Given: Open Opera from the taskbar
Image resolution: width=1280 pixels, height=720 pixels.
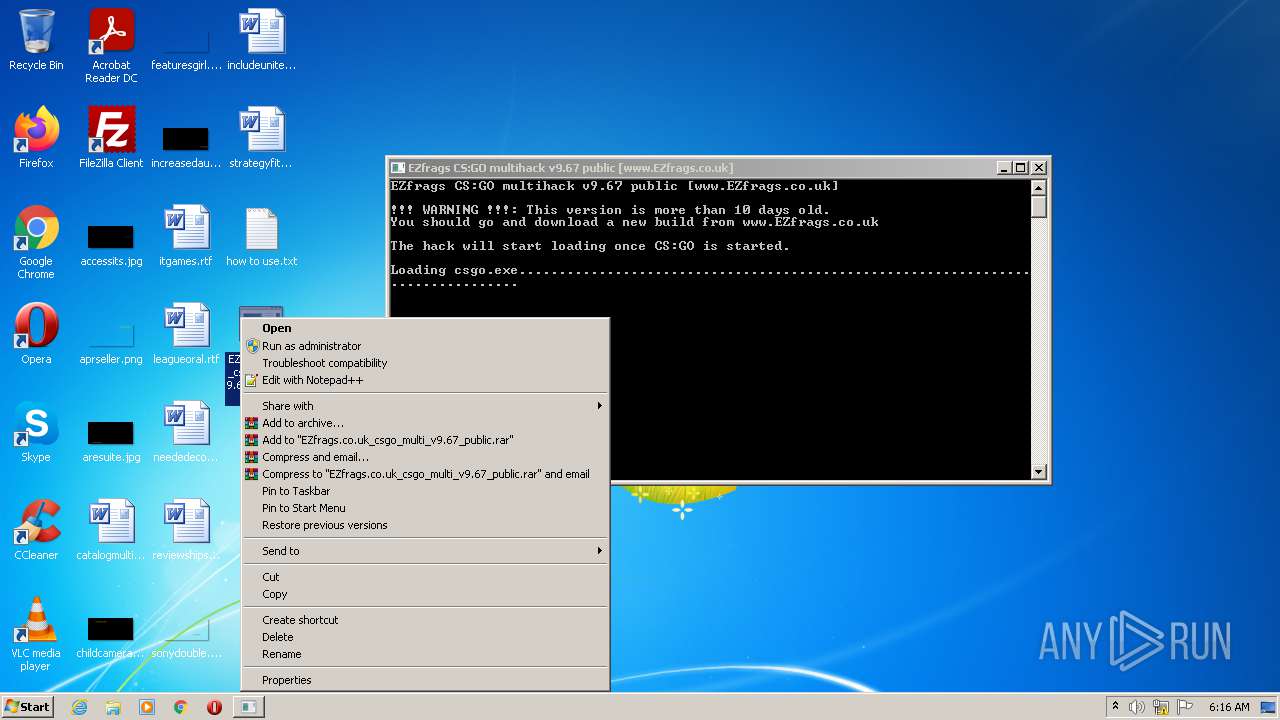Looking at the screenshot, I should [214, 707].
